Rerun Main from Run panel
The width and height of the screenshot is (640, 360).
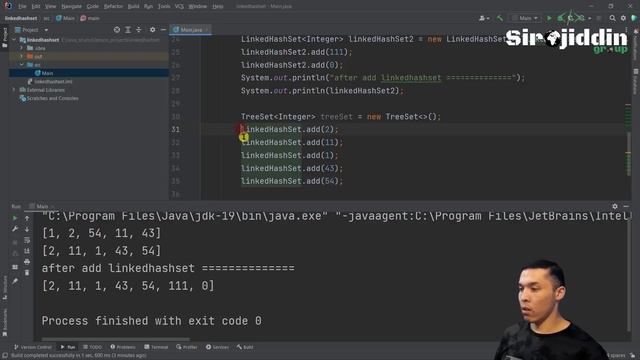tap(15, 218)
